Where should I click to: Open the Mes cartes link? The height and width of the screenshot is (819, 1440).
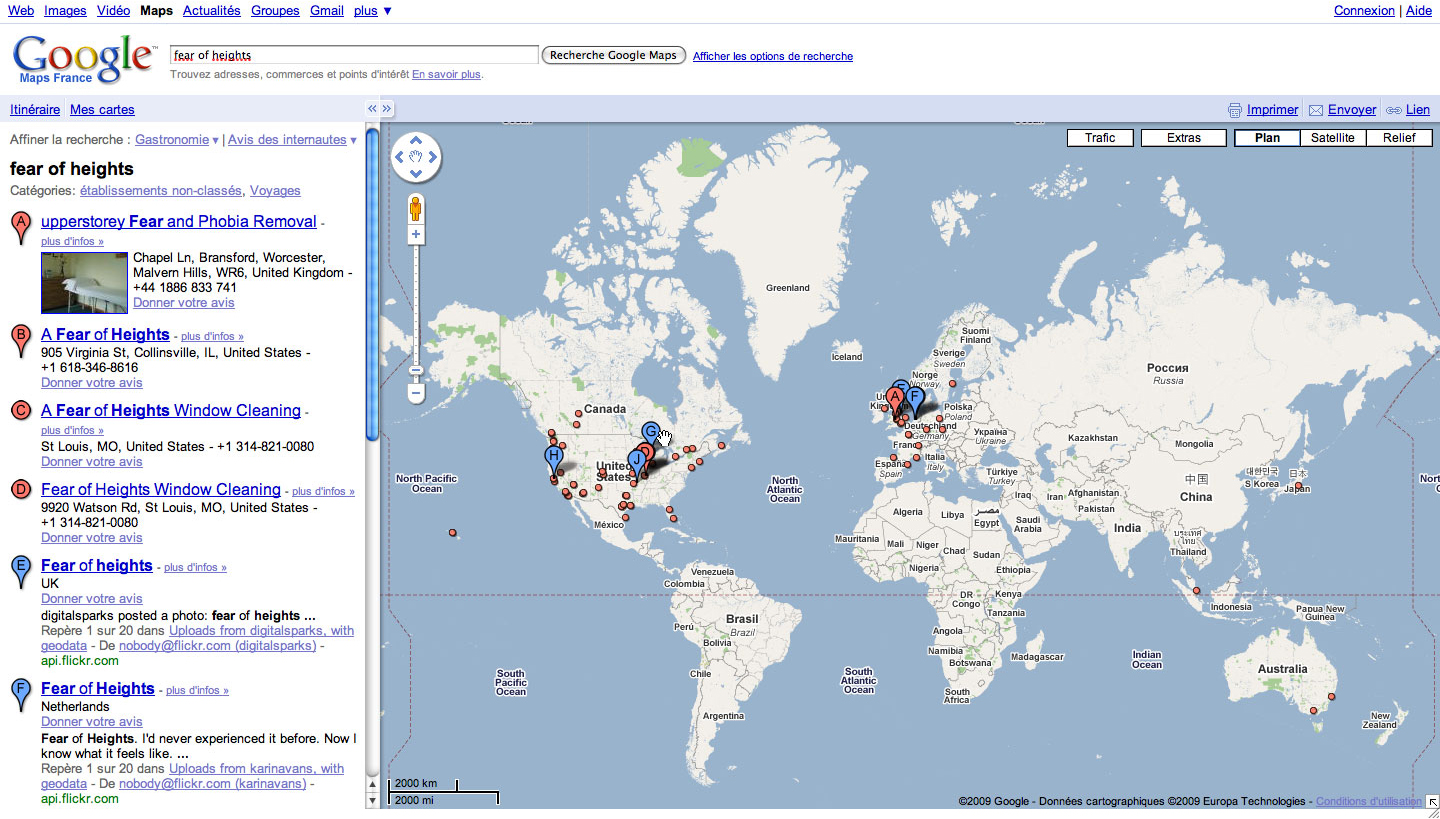(x=102, y=110)
